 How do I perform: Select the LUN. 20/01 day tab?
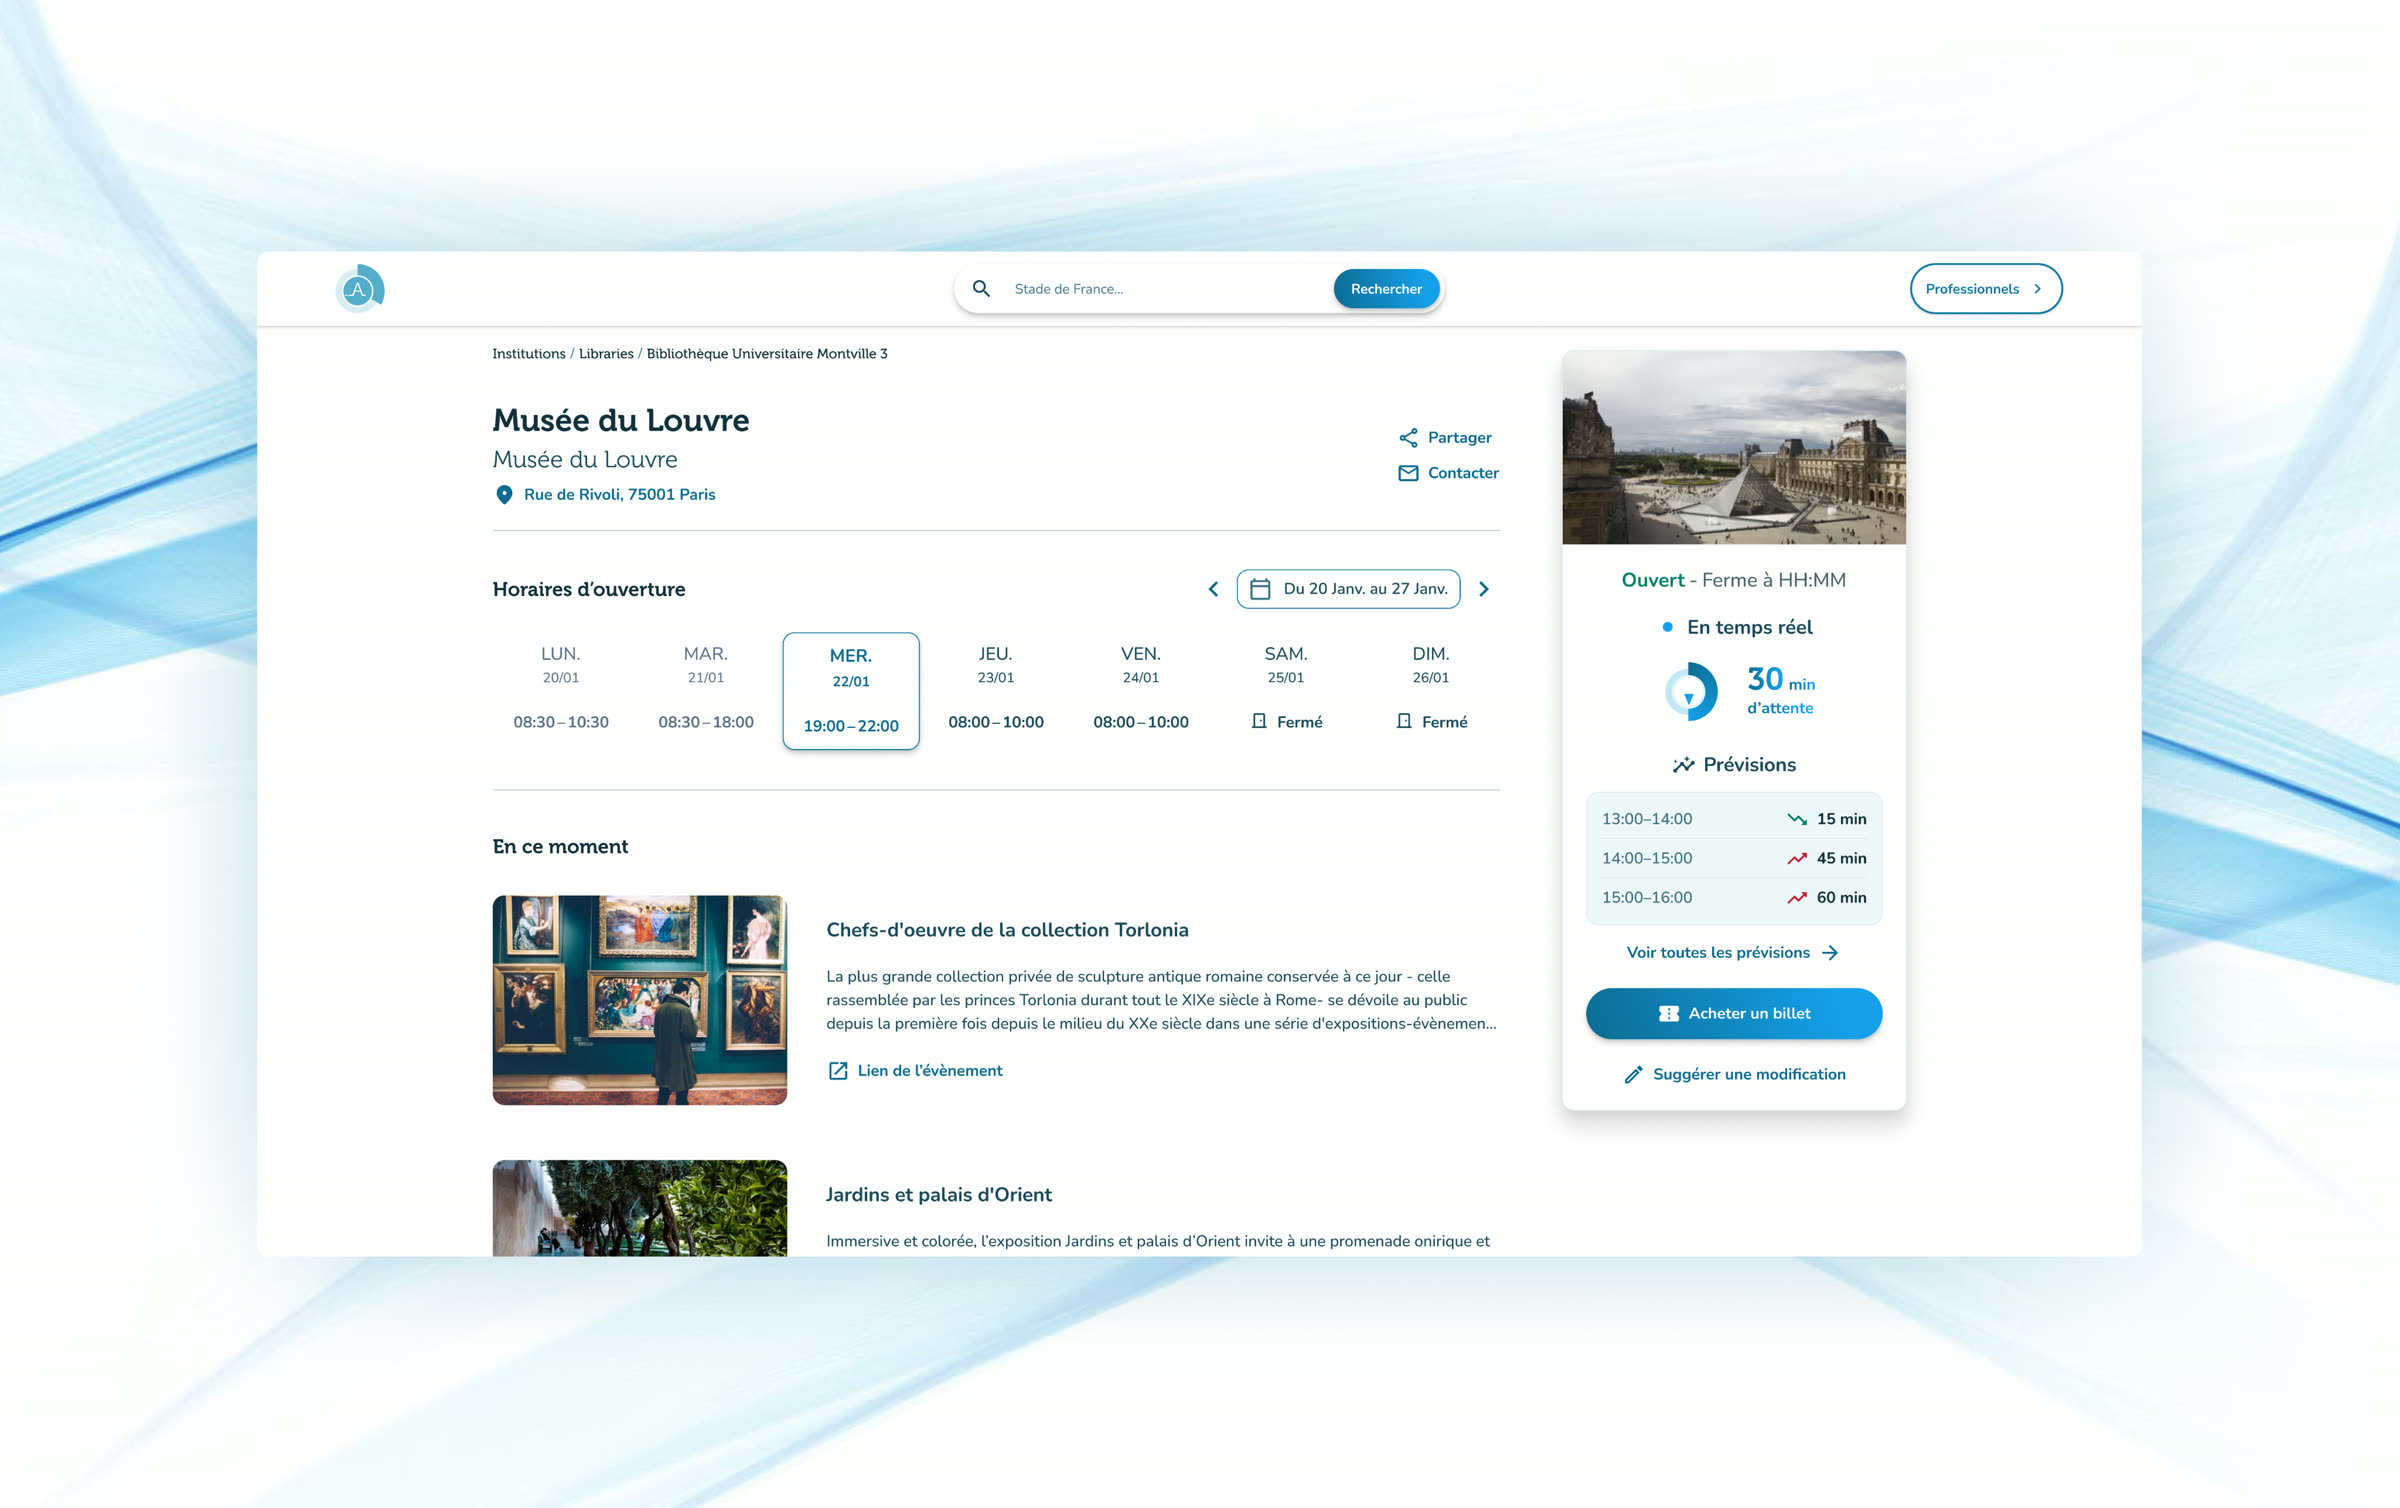tap(561, 689)
